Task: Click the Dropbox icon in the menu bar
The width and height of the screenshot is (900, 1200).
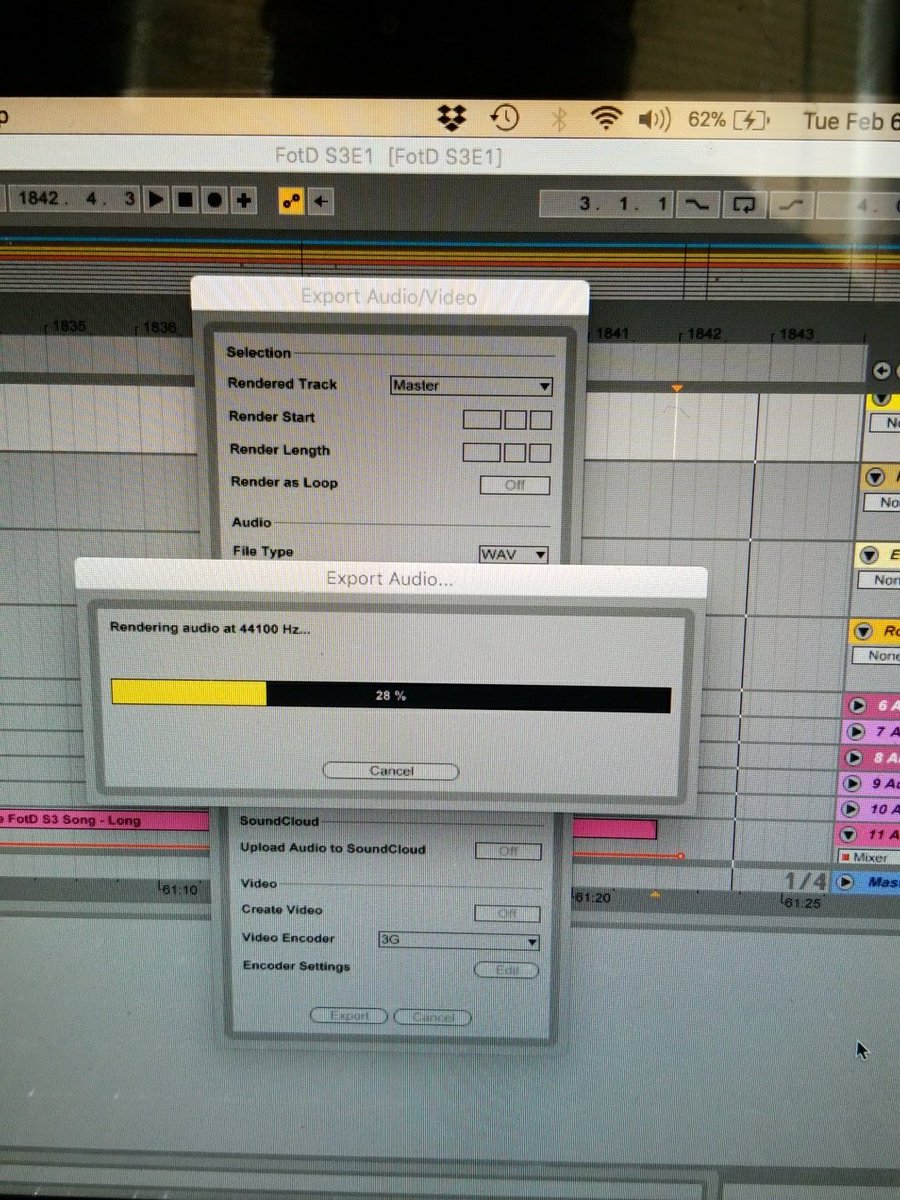Action: point(452,117)
